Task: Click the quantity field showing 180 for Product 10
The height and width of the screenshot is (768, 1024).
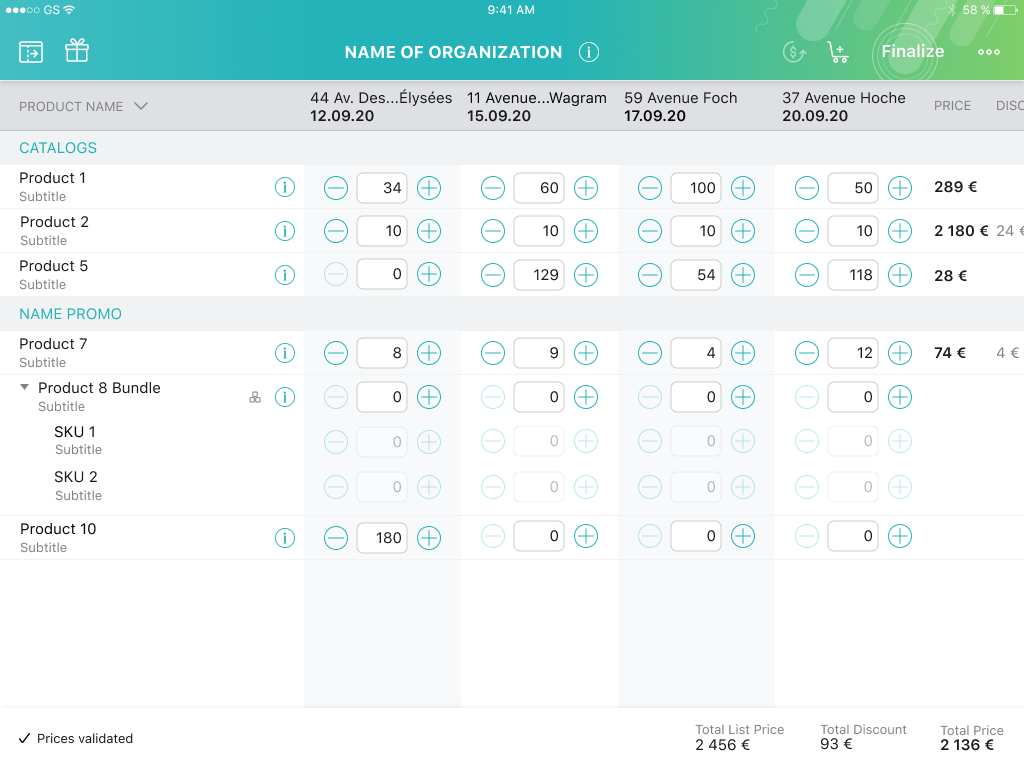Action: point(382,537)
